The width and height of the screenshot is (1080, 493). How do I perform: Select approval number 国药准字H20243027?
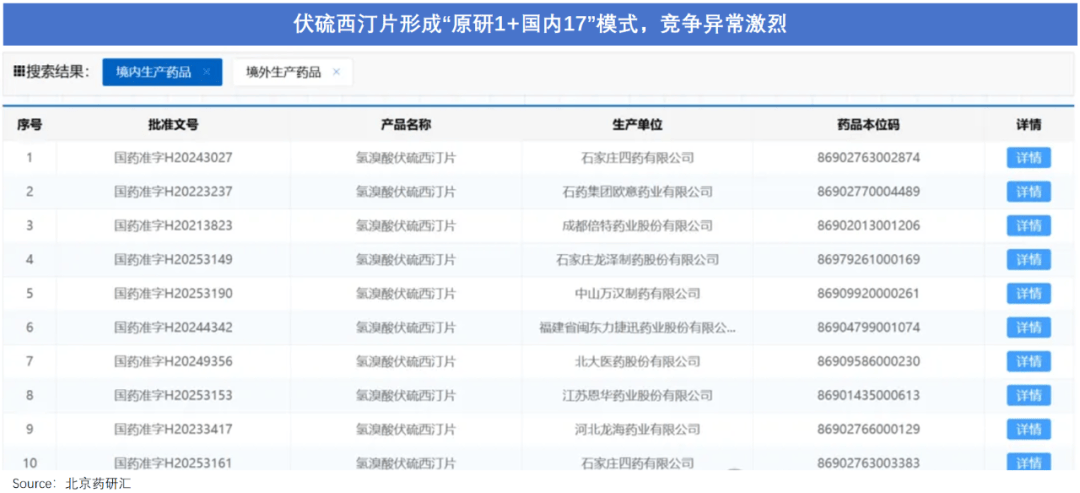tap(173, 158)
